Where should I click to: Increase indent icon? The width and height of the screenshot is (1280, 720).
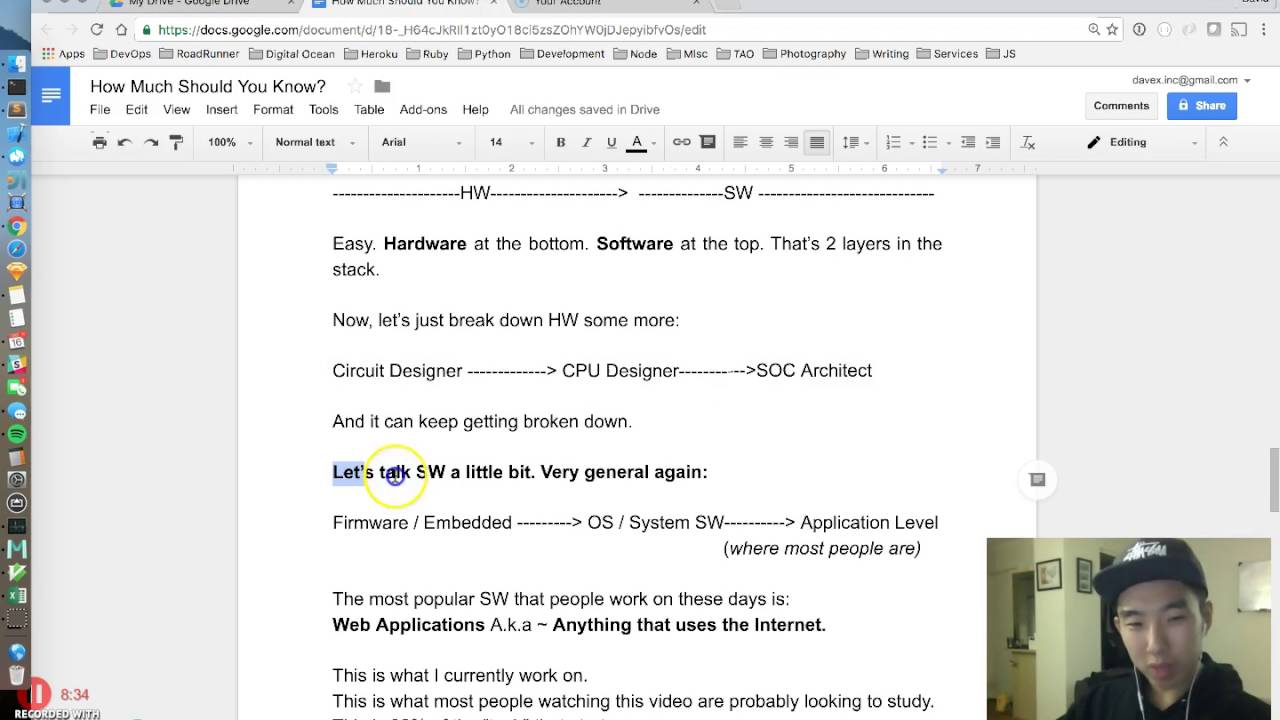click(992, 142)
